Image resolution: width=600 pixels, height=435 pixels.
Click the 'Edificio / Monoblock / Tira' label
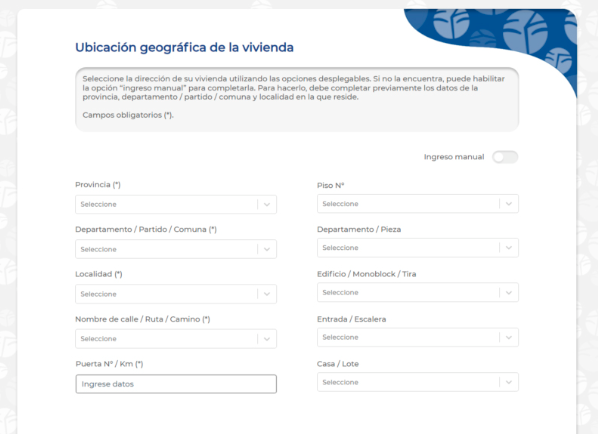(x=366, y=274)
